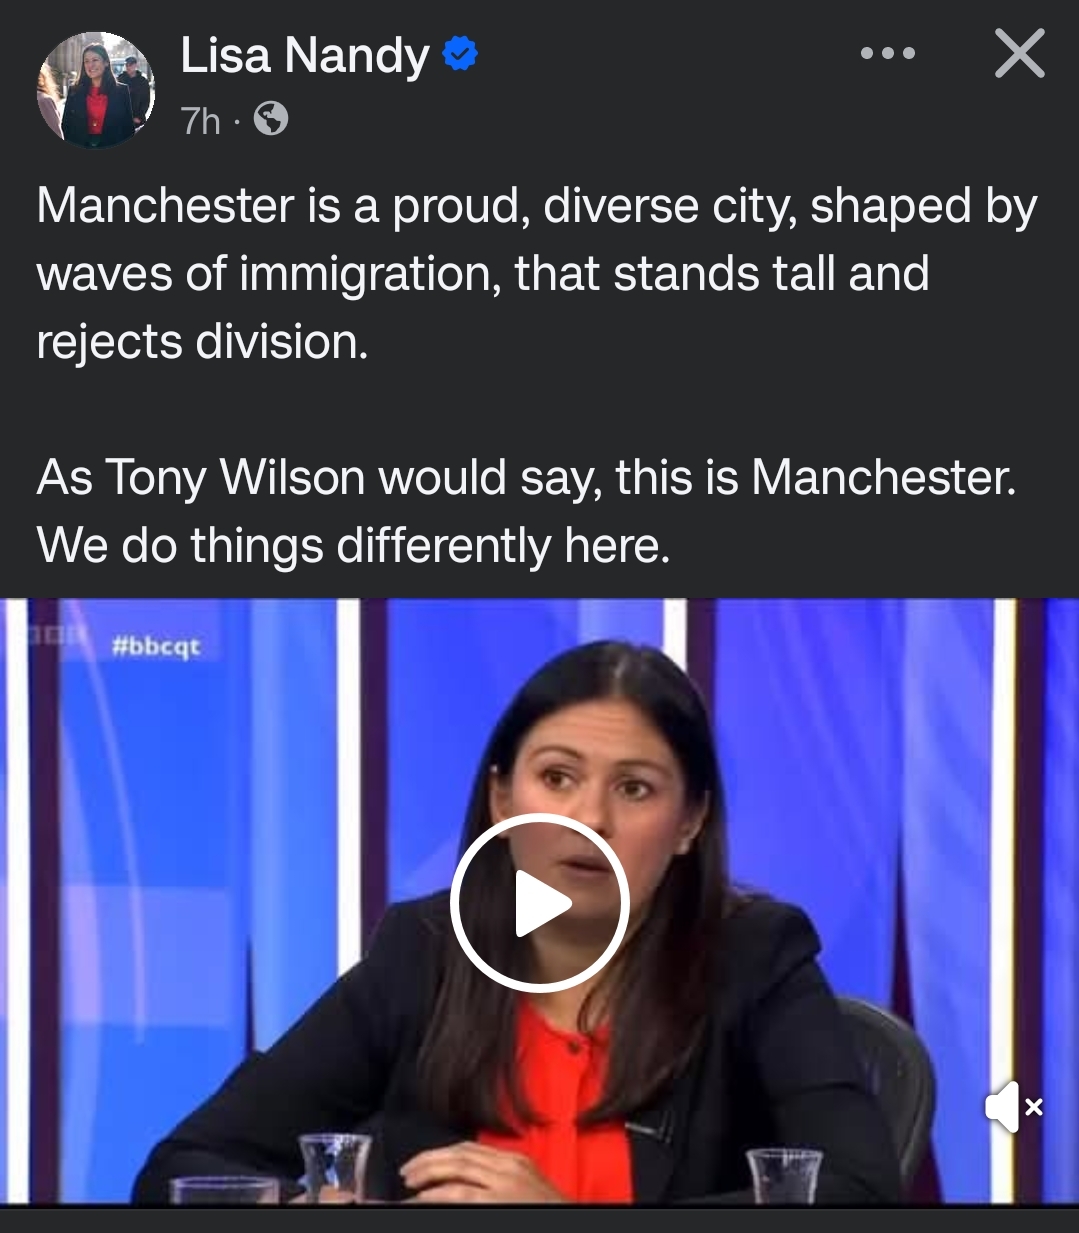Tap the line 'waves of immigration, that stands tall'

tap(483, 274)
